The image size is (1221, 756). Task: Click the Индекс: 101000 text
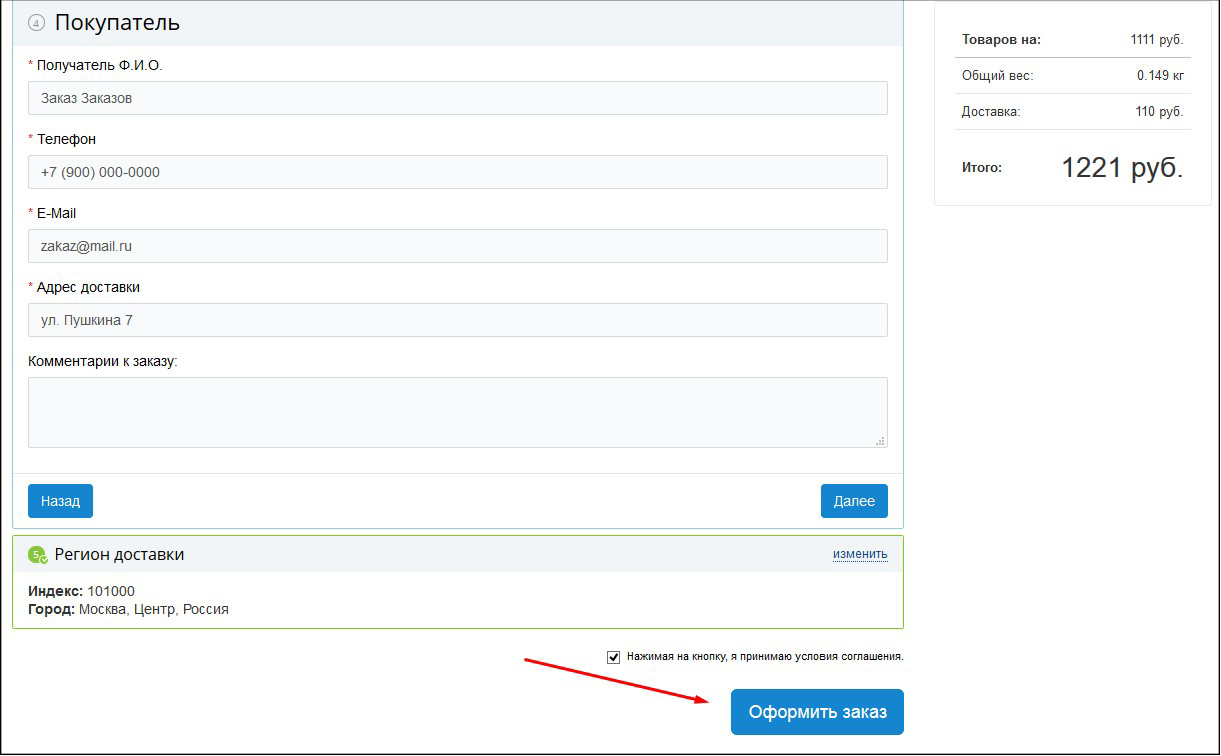[81, 591]
